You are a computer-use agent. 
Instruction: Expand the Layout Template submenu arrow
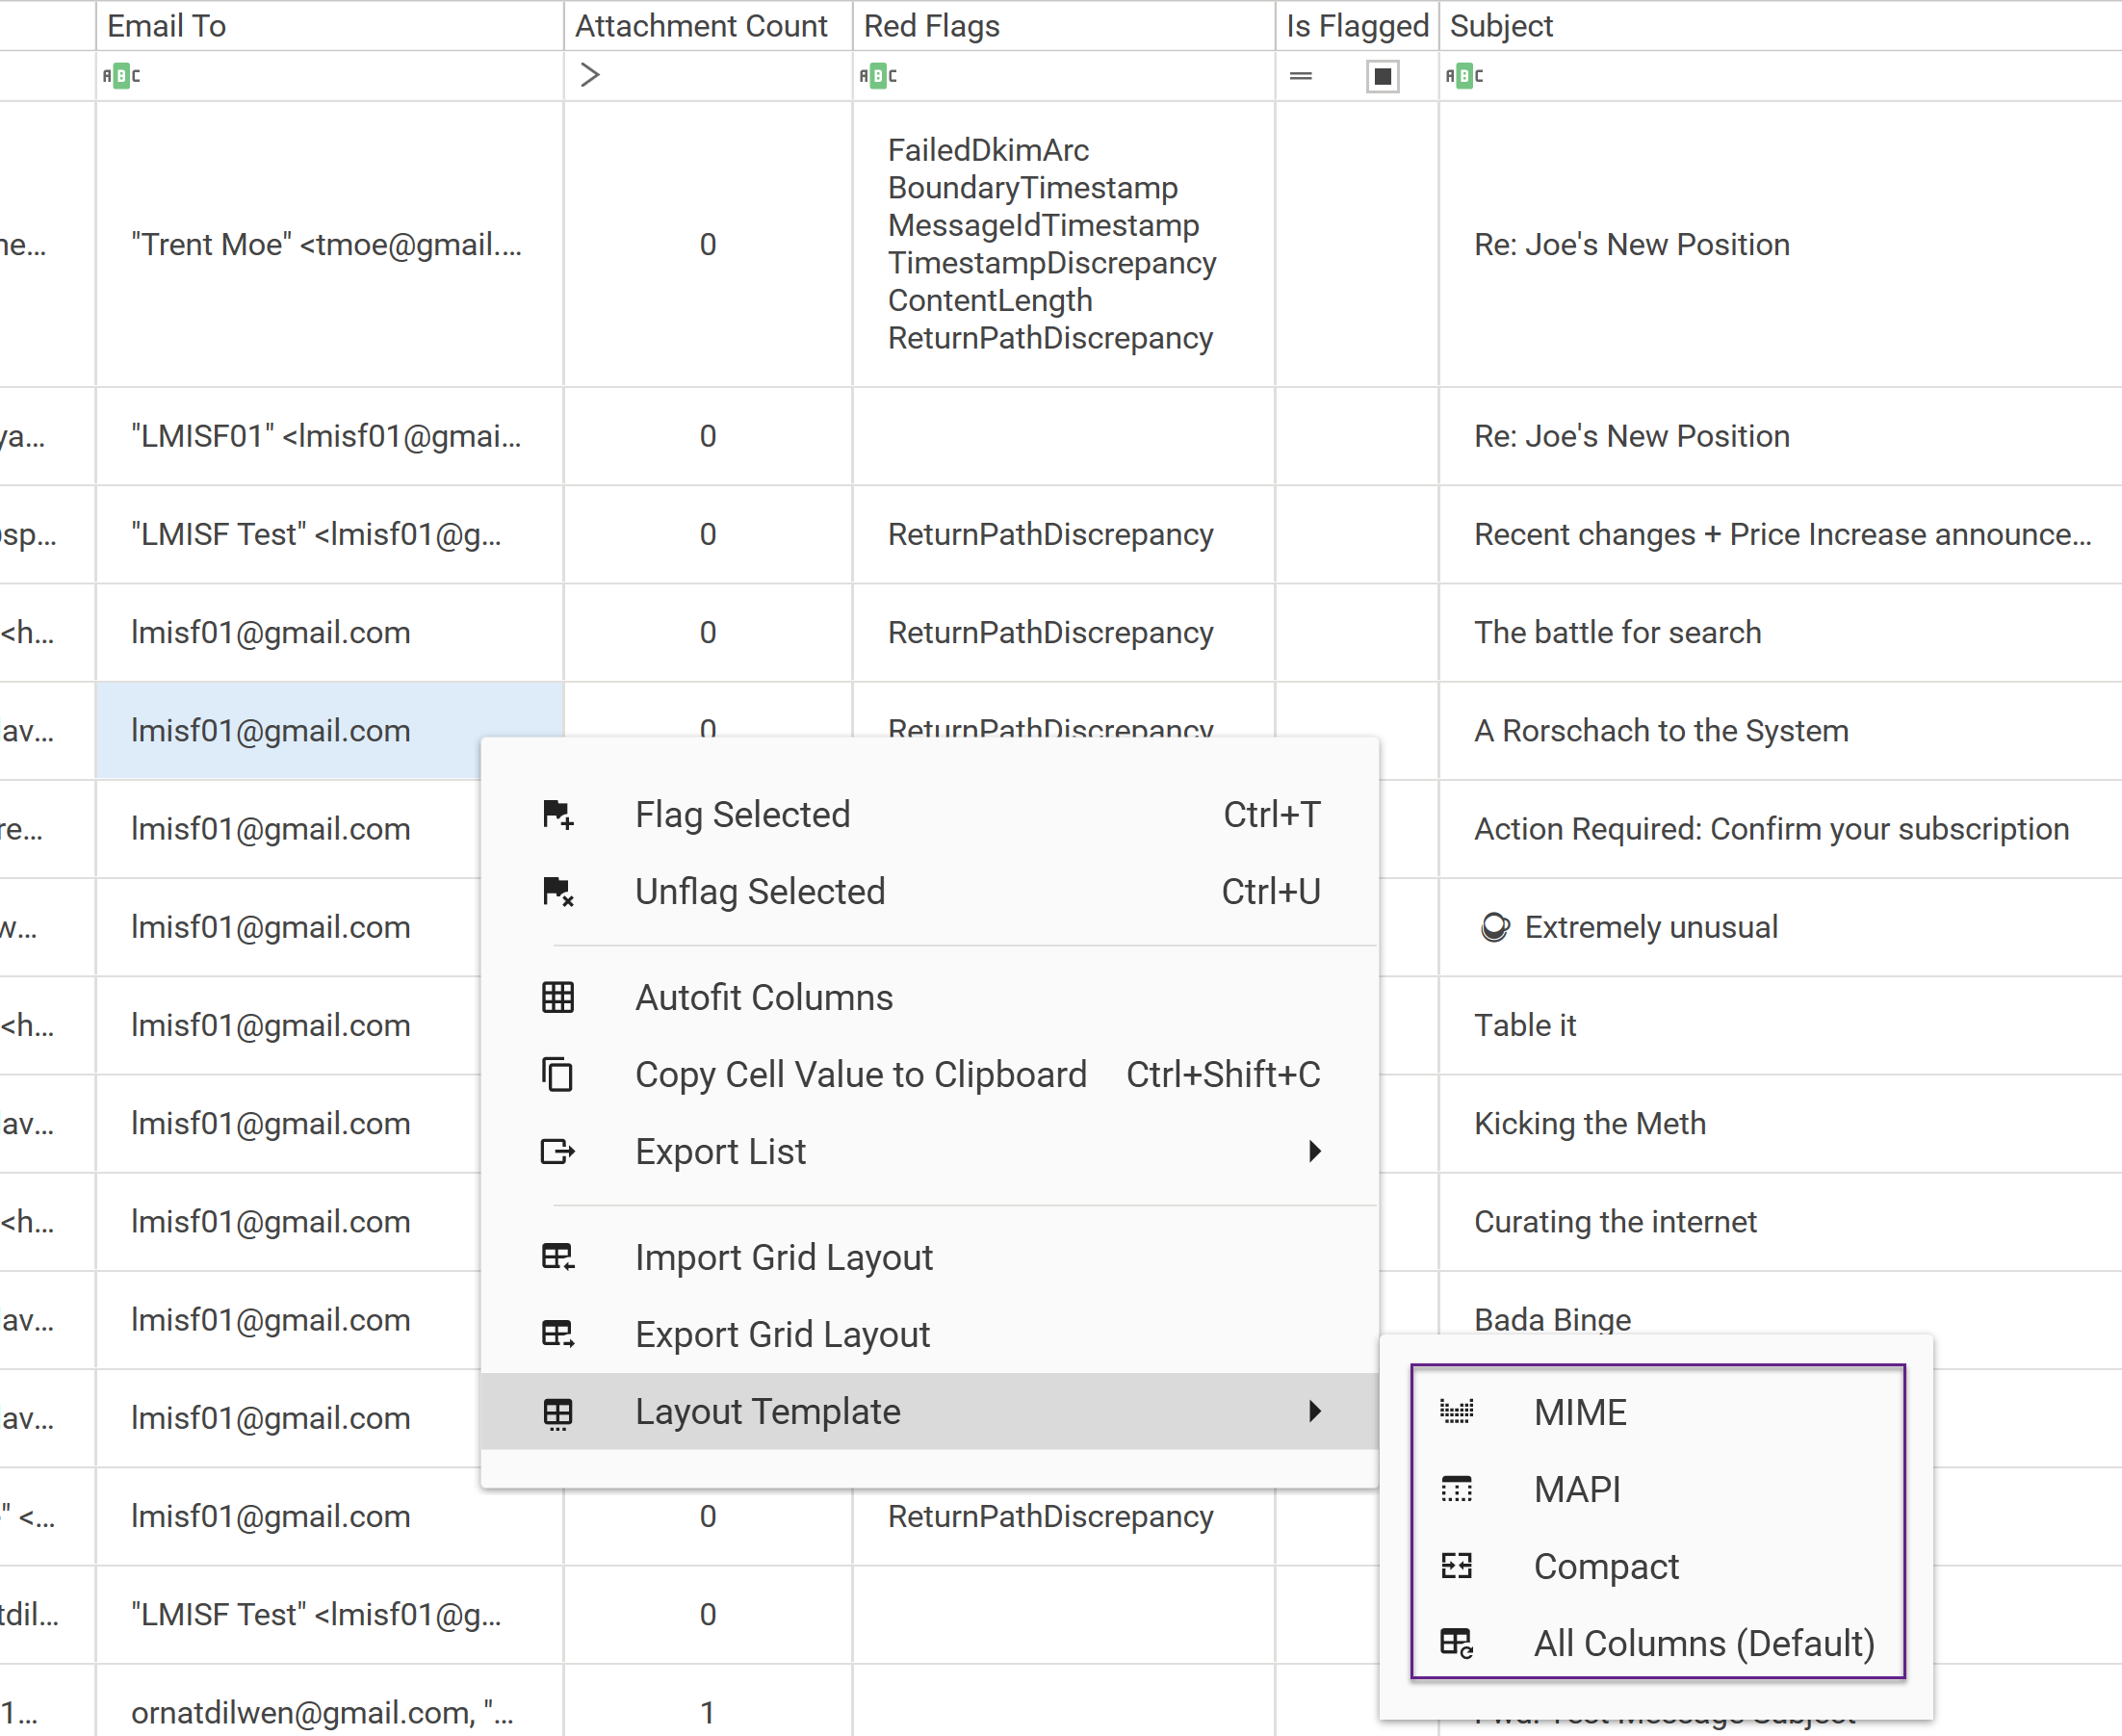[1314, 1411]
